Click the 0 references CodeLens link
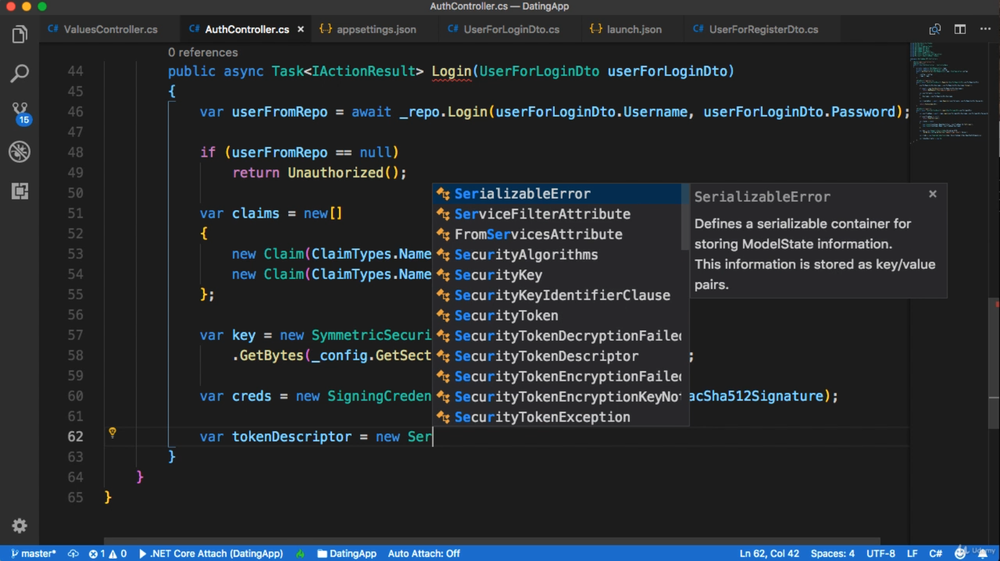Viewport: 1000px width, 561px height. pyautogui.click(x=203, y=52)
